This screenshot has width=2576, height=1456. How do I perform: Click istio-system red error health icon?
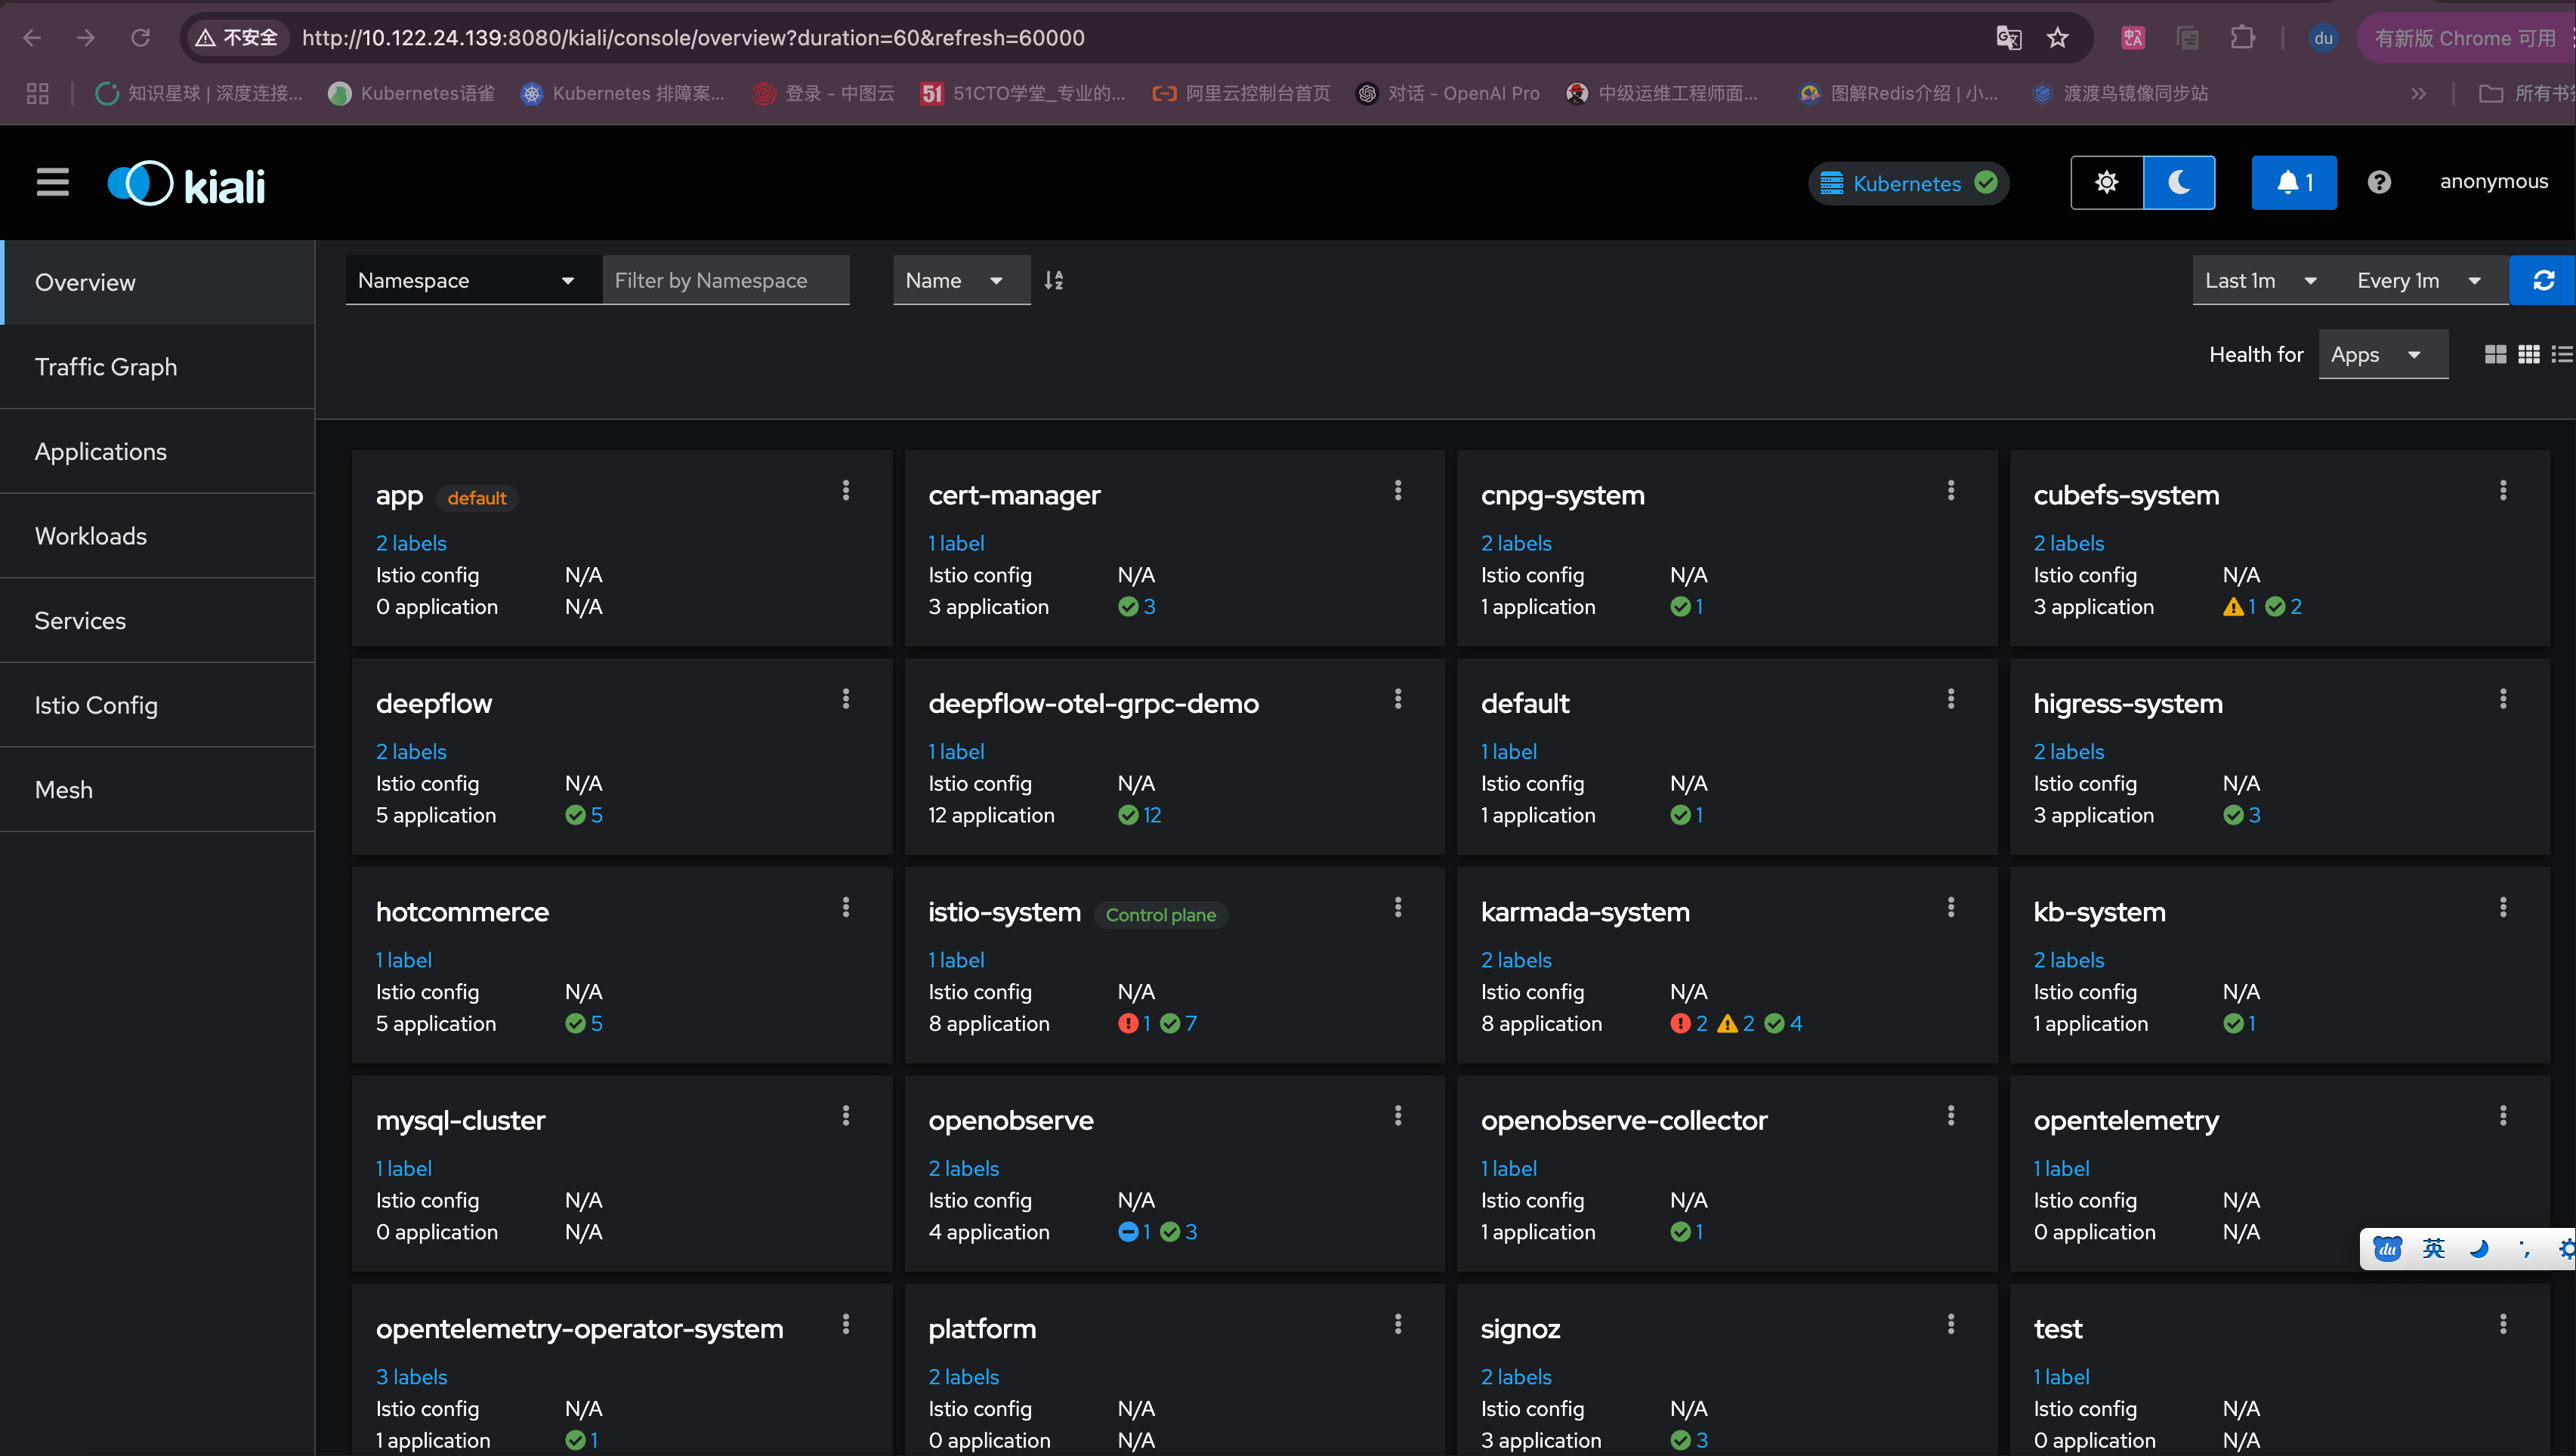click(x=1128, y=1023)
